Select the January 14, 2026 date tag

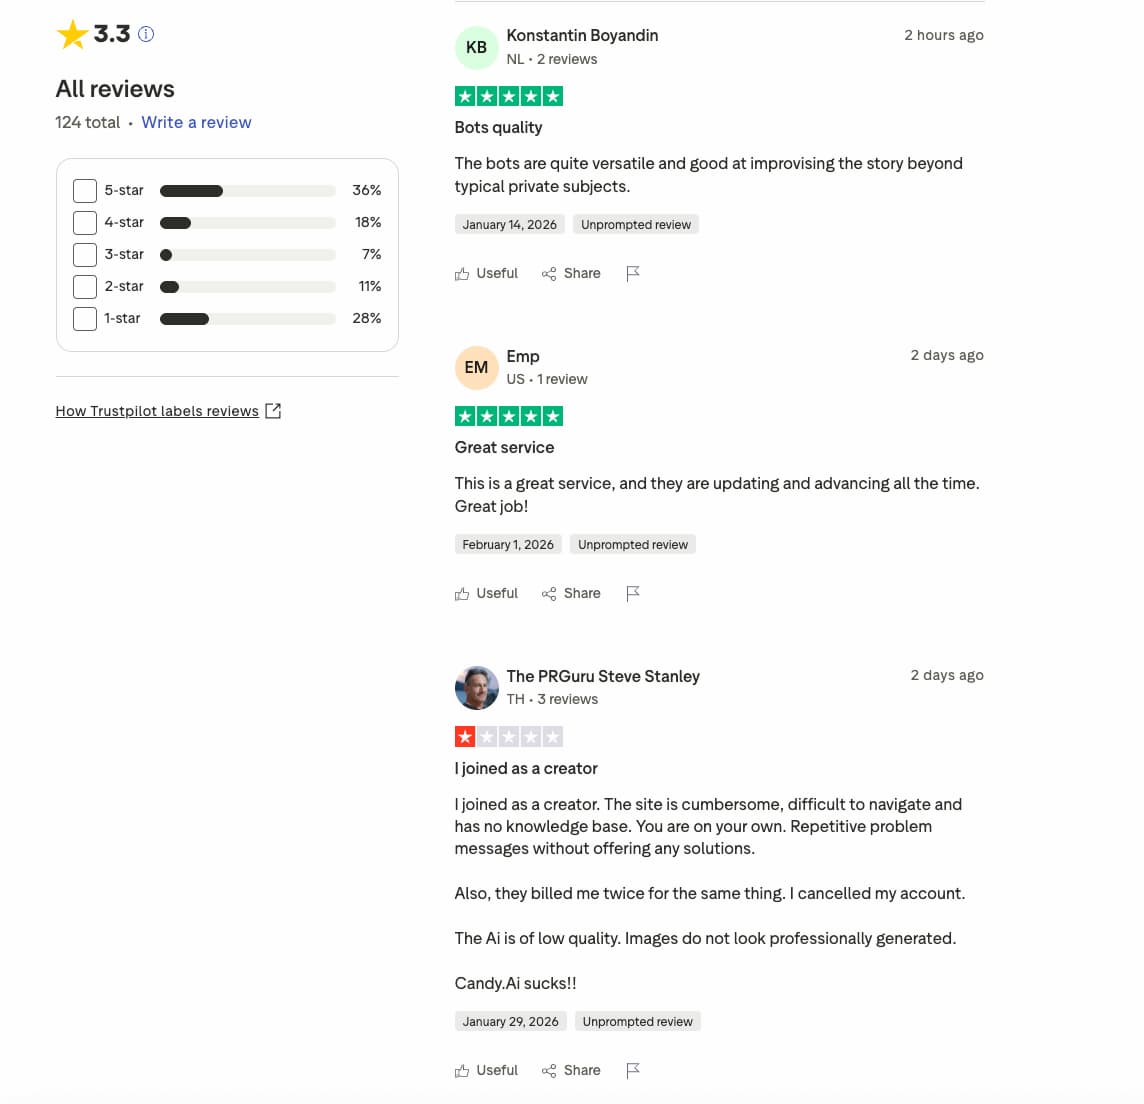click(x=510, y=224)
